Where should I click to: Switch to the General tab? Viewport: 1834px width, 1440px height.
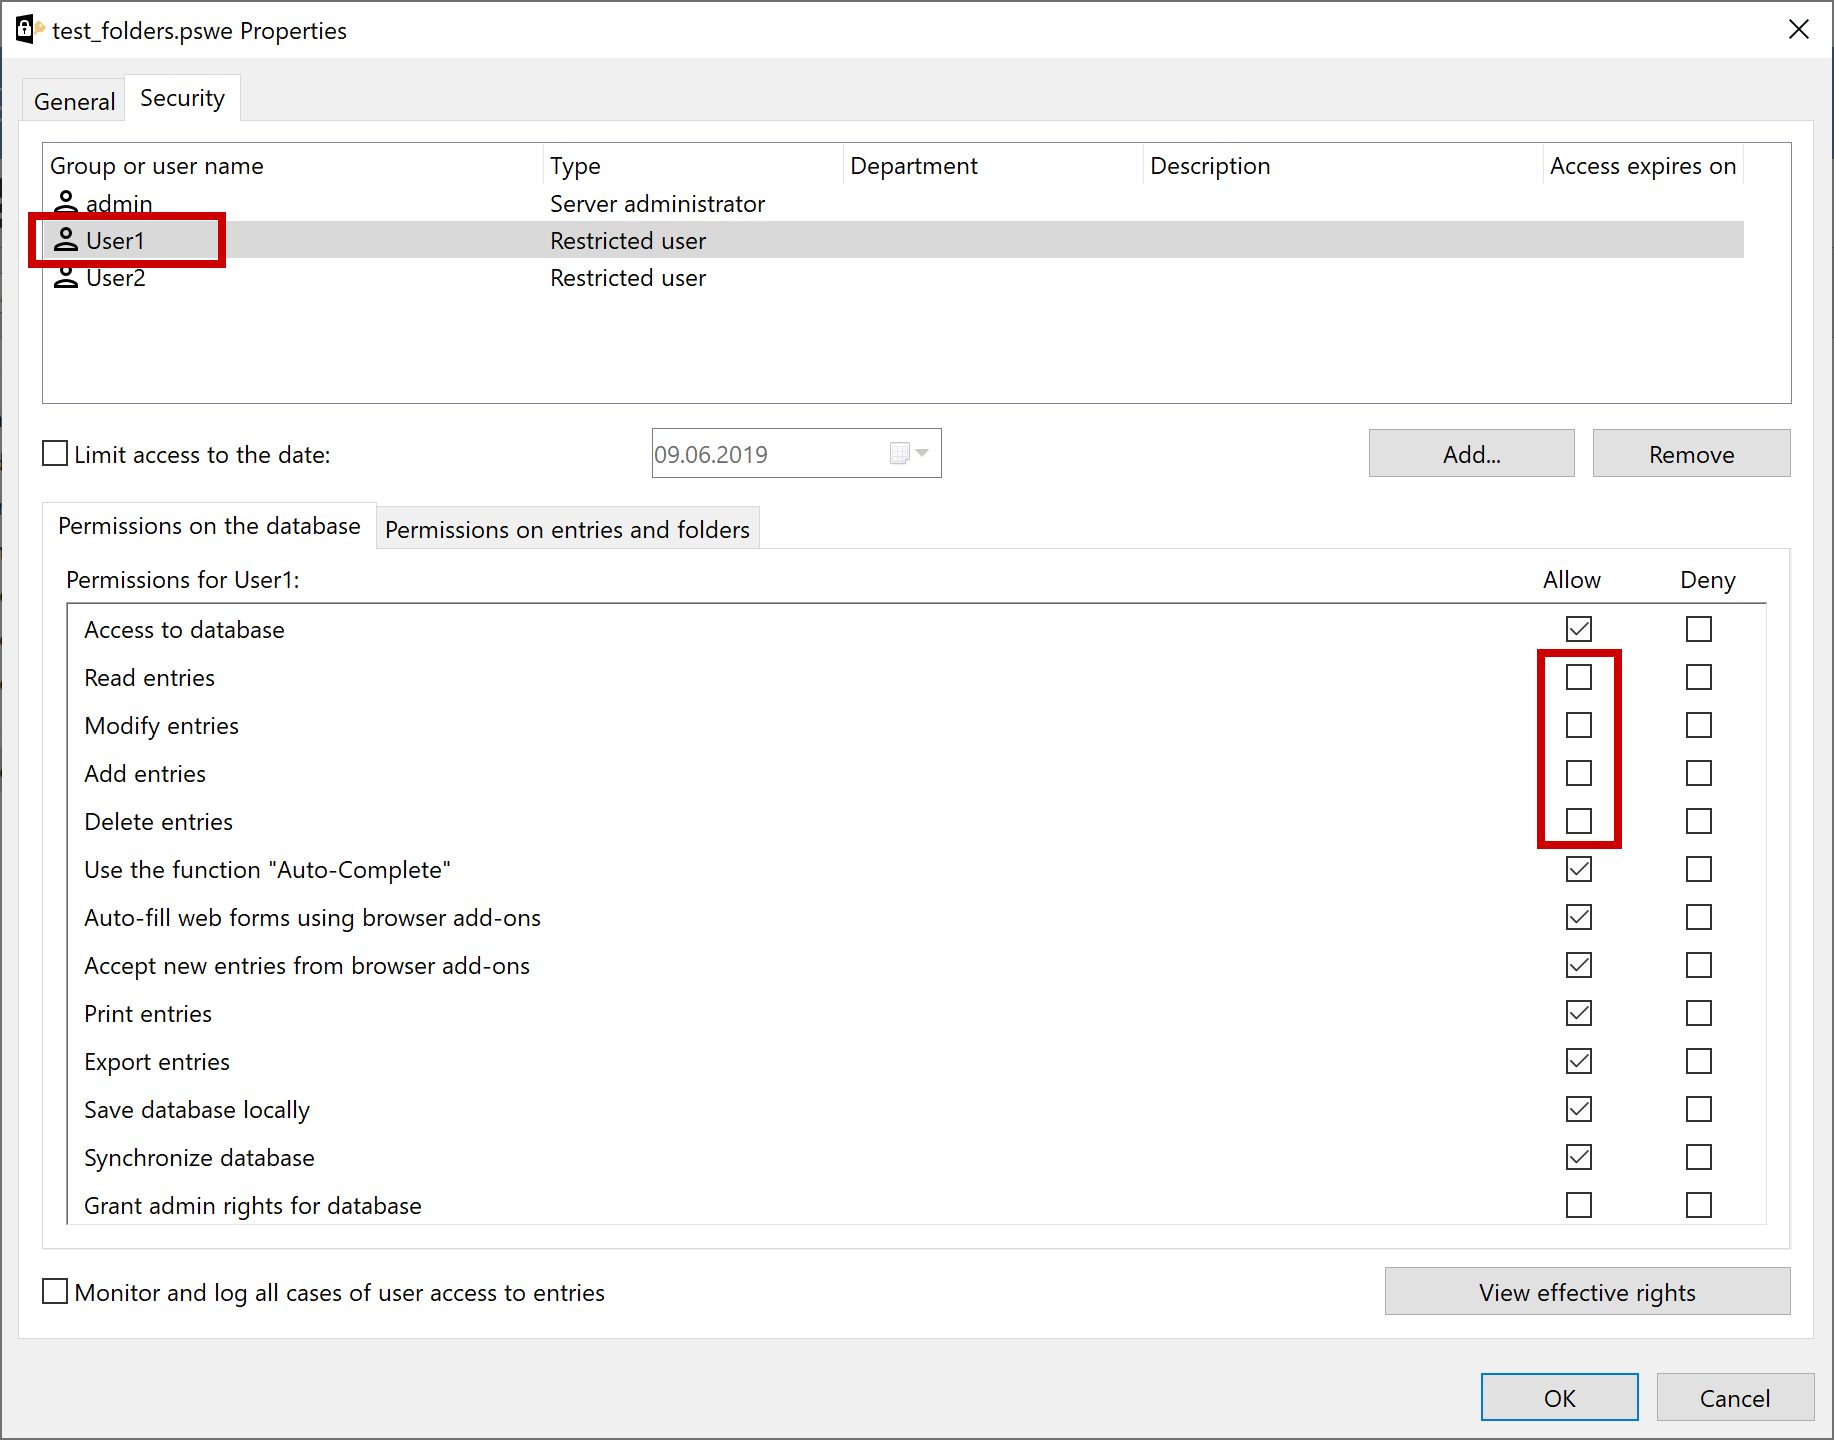pos(74,101)
